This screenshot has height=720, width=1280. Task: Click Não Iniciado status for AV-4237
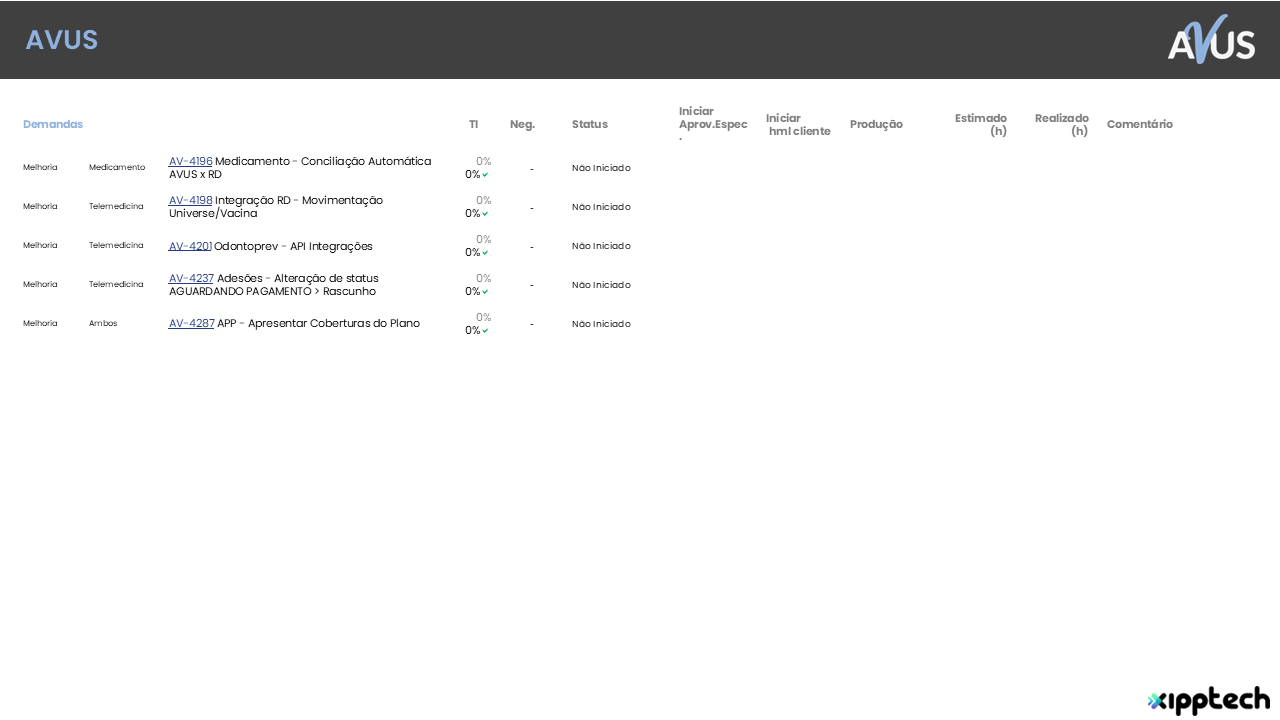(601, 285)
